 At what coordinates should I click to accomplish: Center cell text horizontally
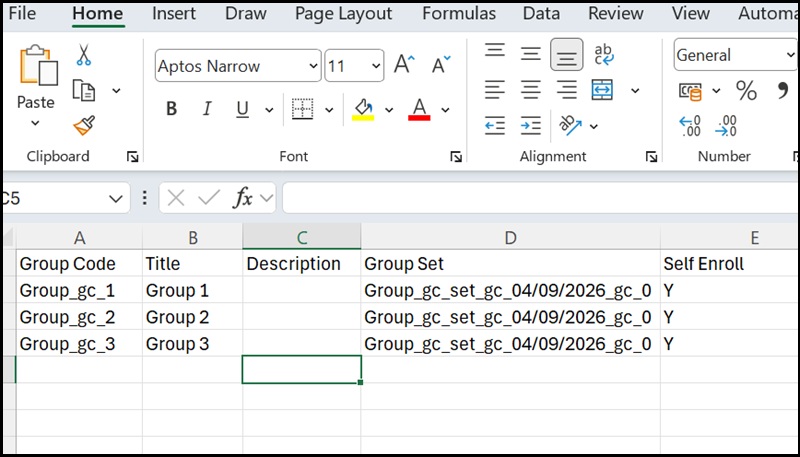531,90
